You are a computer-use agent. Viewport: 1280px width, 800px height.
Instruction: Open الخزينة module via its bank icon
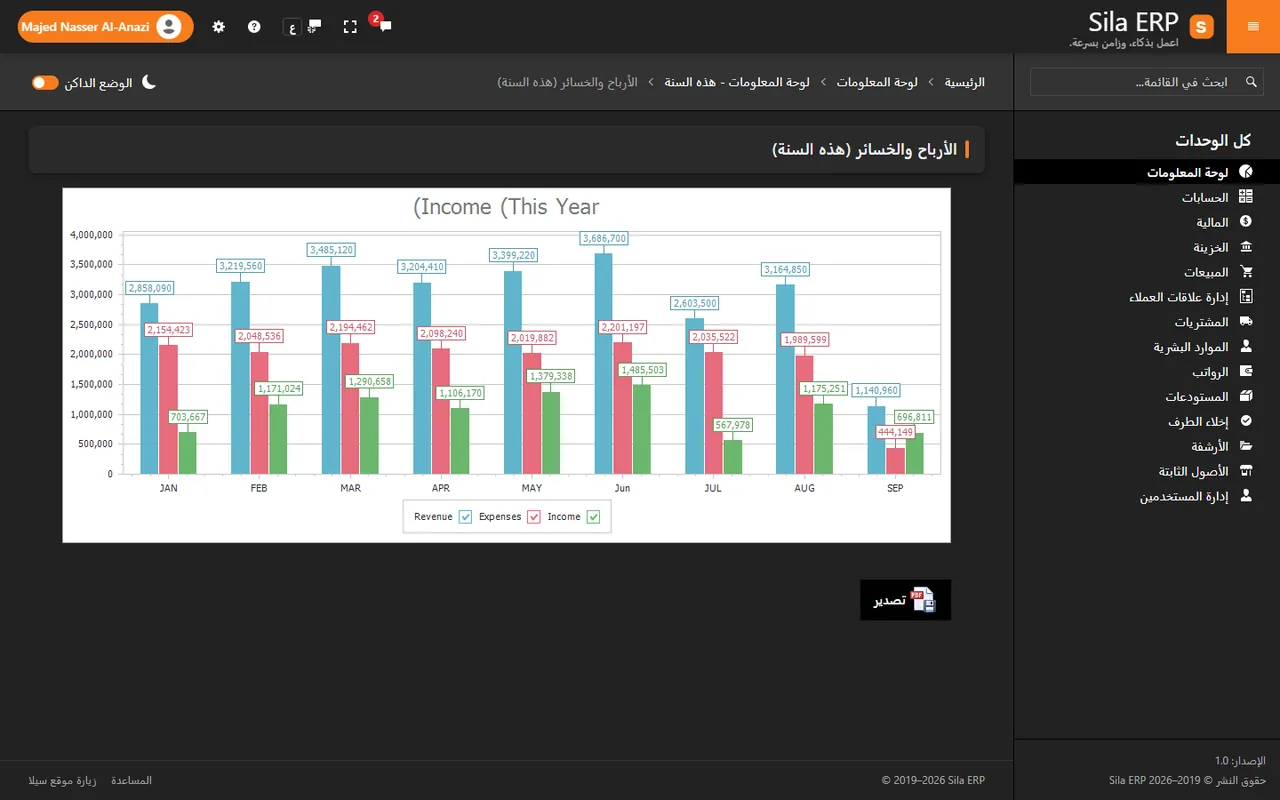[x=1246, y=247]
